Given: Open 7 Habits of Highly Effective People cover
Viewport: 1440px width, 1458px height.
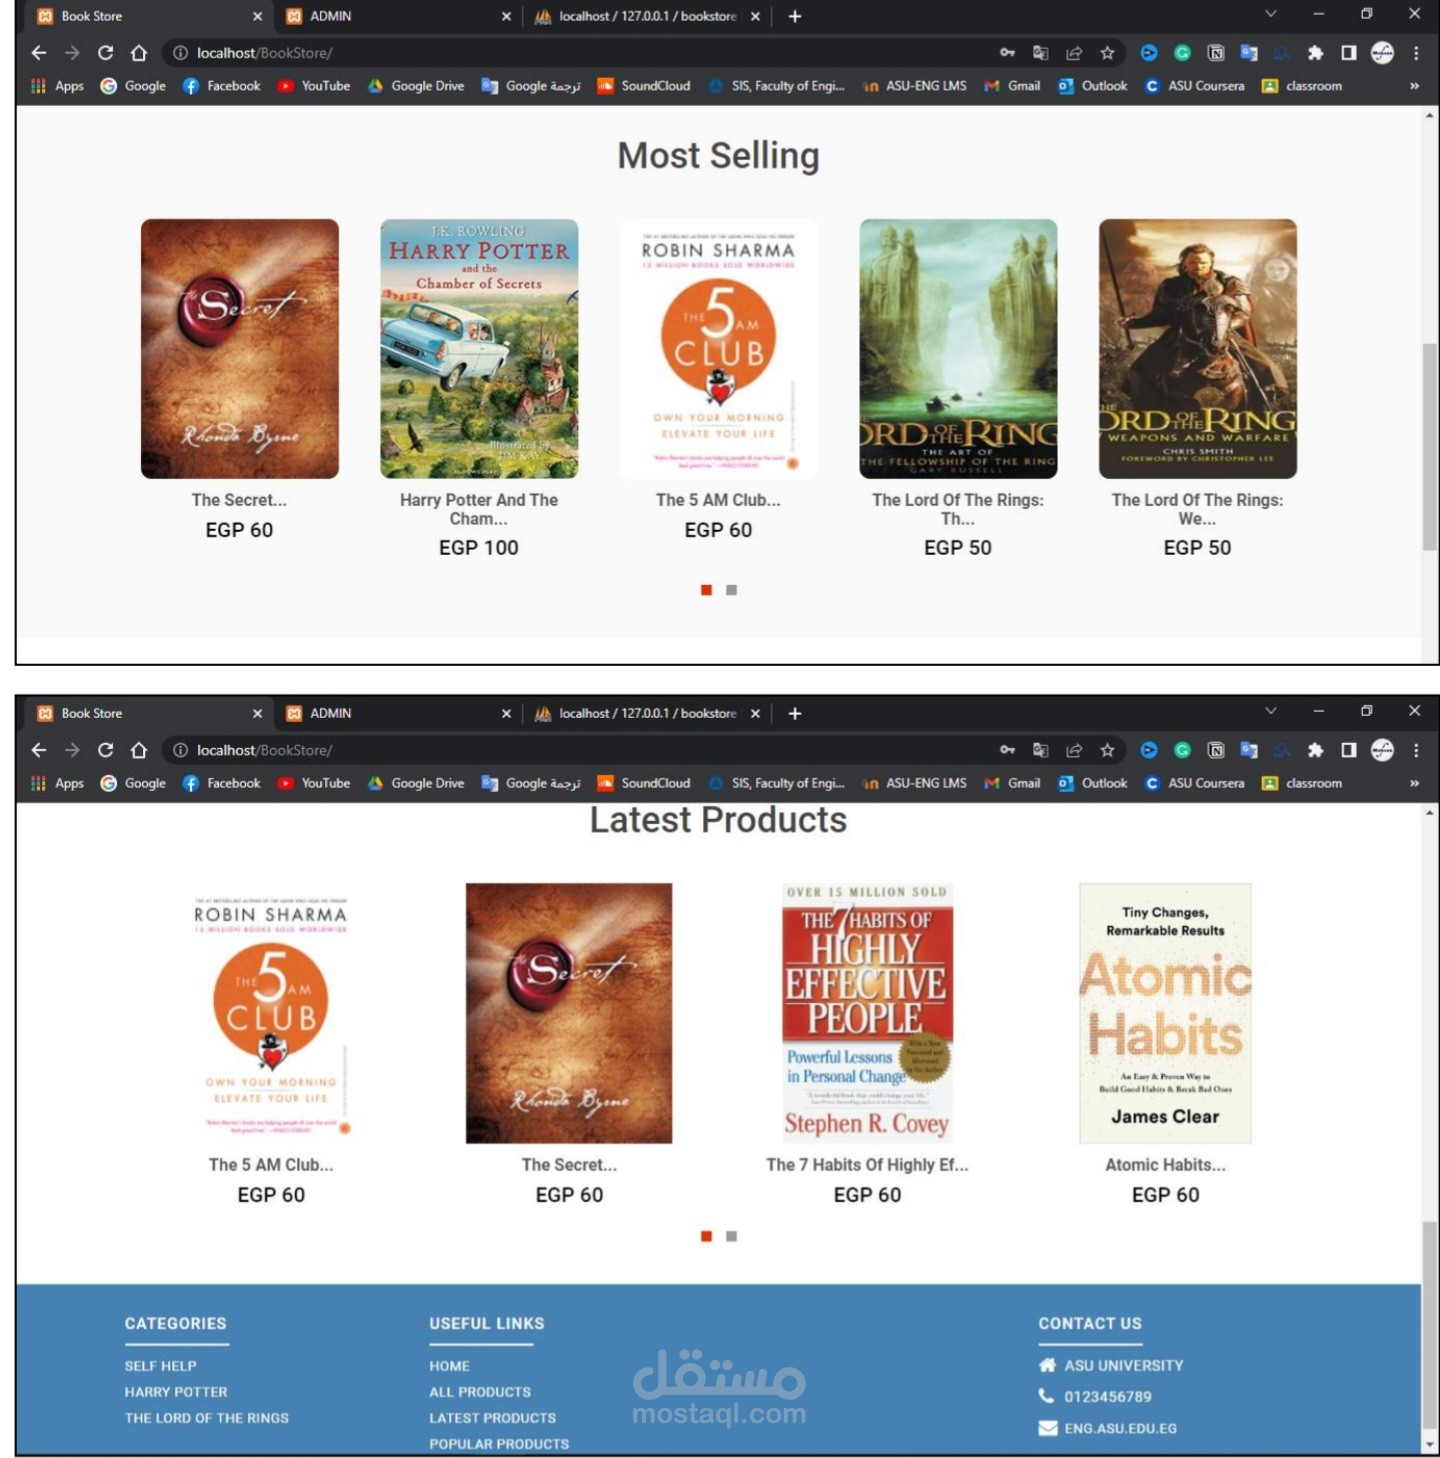Looking at the screenshot, I should point(867,1013).
